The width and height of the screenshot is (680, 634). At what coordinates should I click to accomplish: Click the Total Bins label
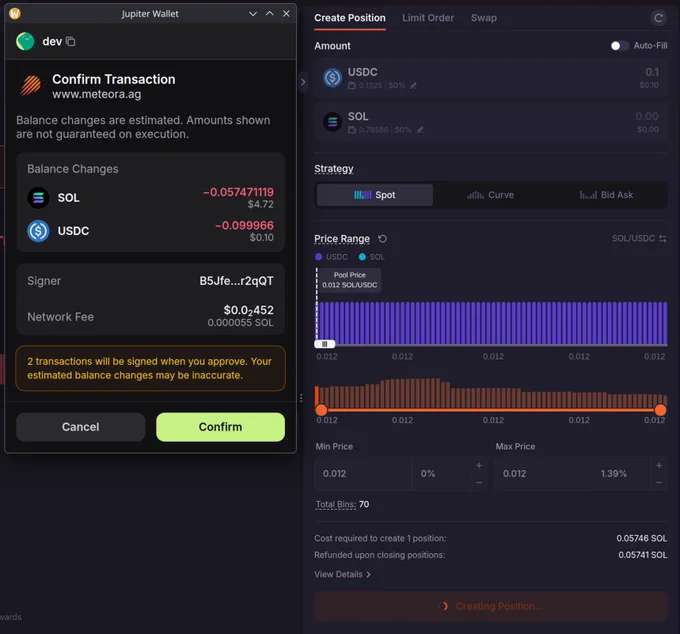coord(336,504)
